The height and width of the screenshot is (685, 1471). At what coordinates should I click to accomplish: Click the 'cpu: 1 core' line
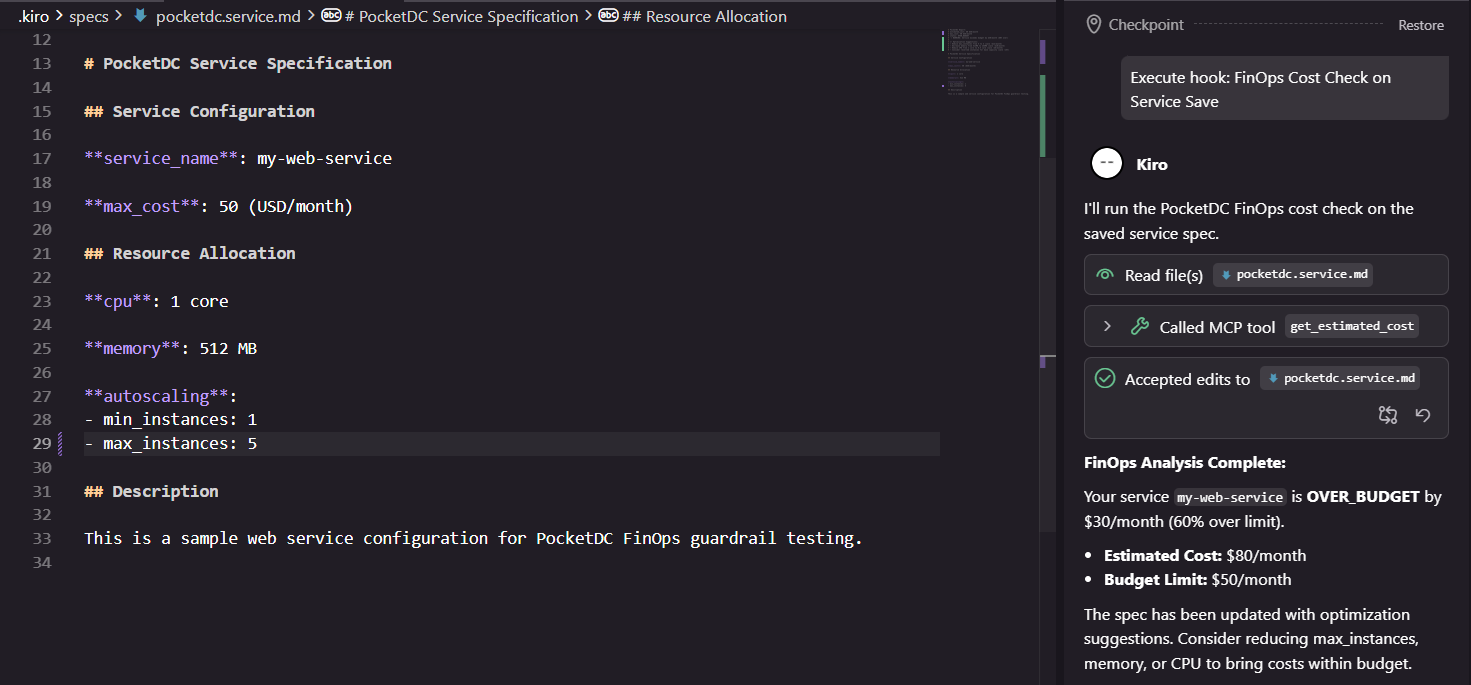156,301
